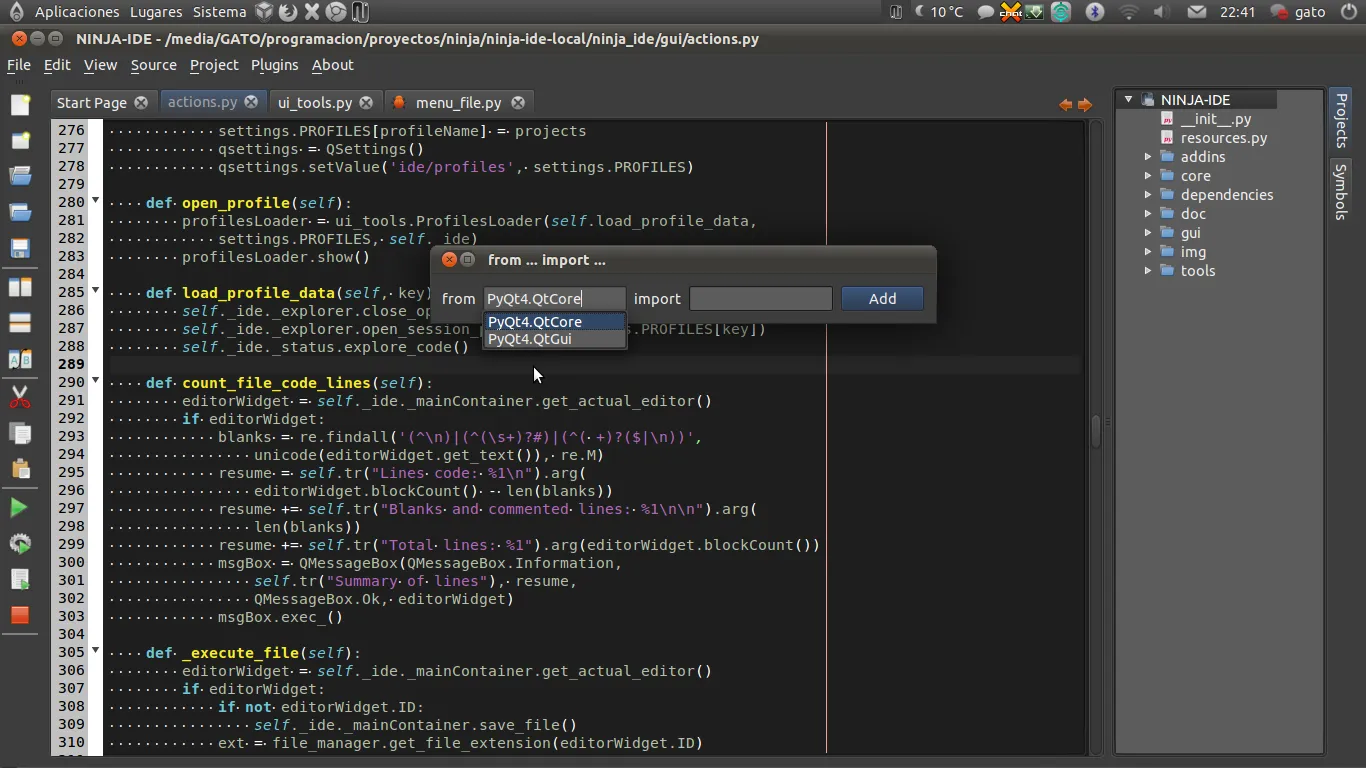Screen dimensions: 1366x768
Task: Open the split tabs horizontally icon
Action: click(x=20, y=287)
